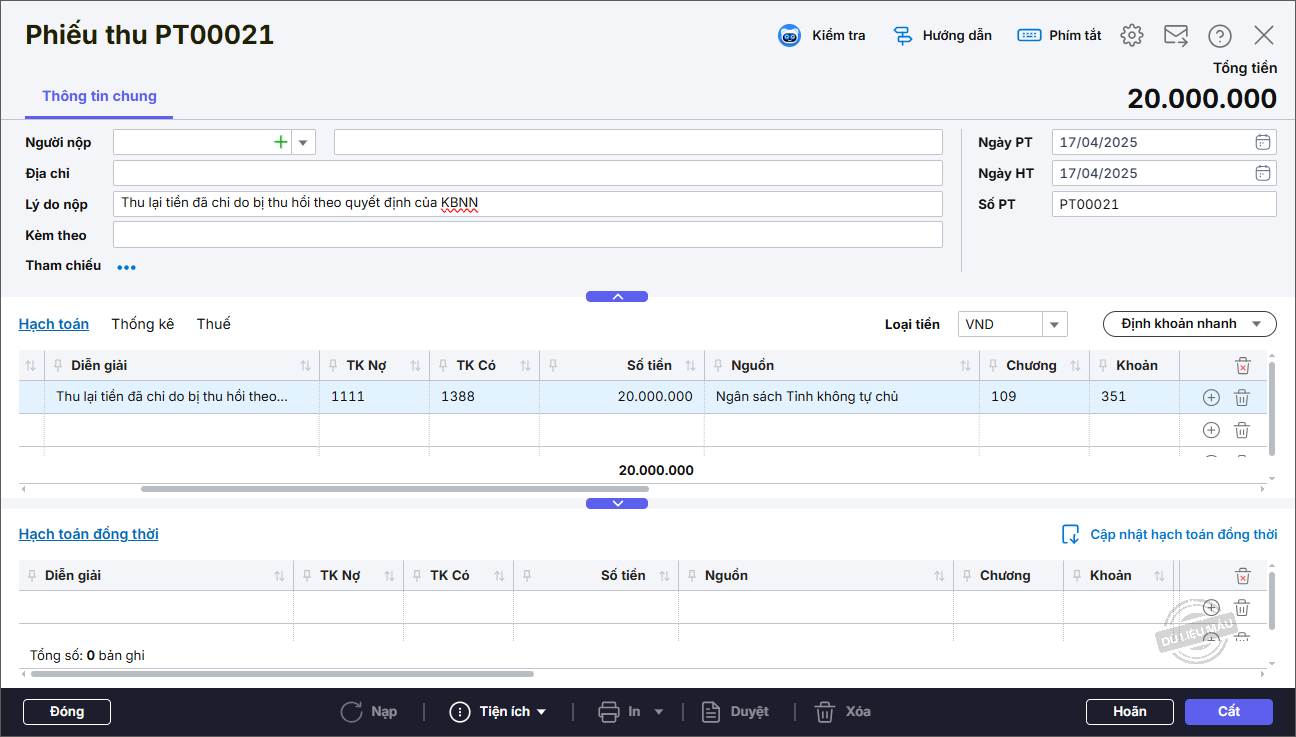The height and width of the screenshot is (737, 1296).
Task: Expand the Người nộp dropdown arrow
Action: pos(303,142)
